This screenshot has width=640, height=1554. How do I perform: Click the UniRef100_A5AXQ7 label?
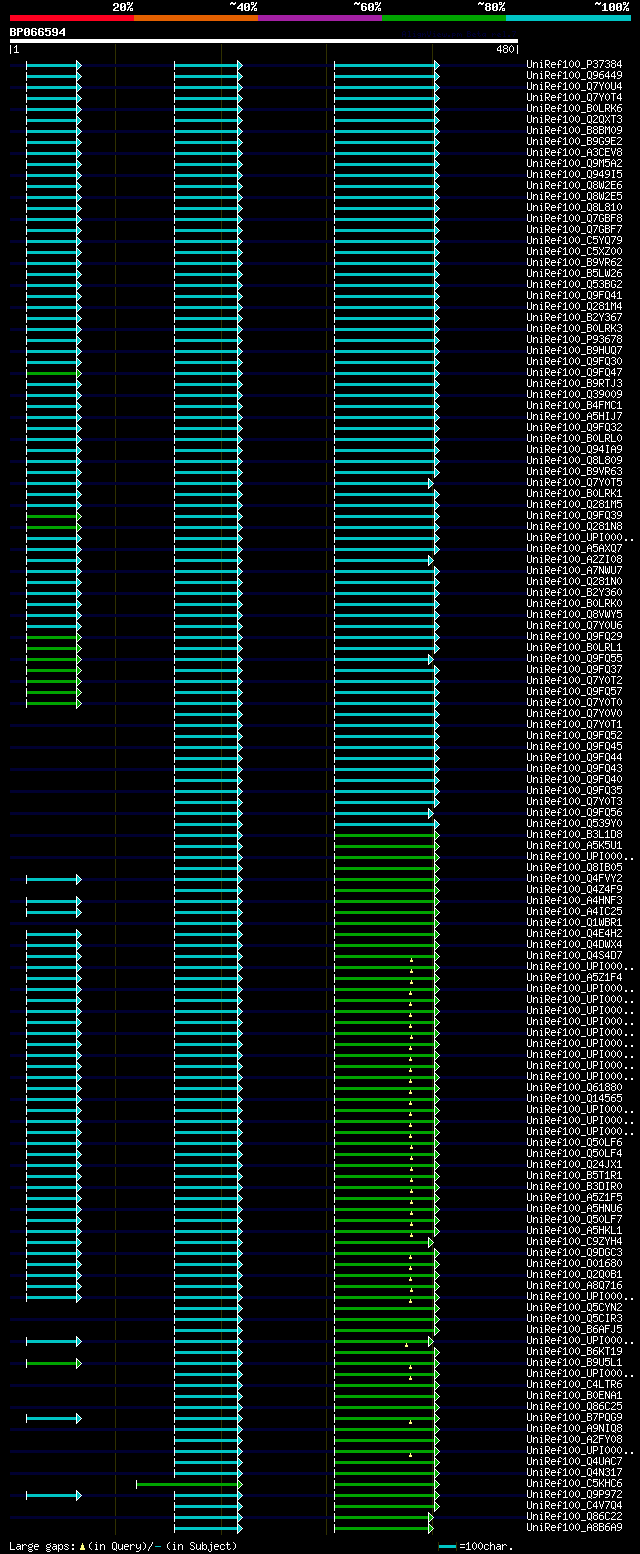(x=574, y=548)
